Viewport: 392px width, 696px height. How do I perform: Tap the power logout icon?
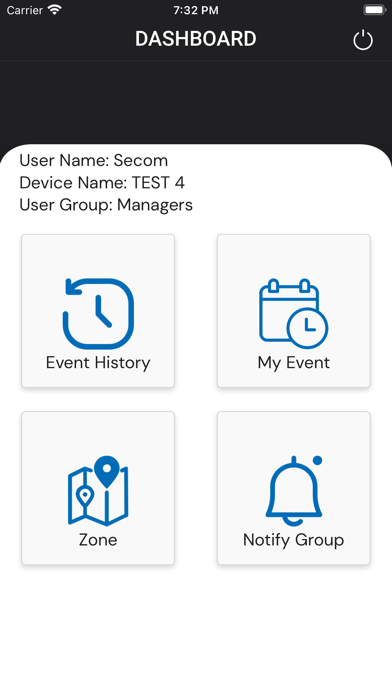(x=363, y=40)
